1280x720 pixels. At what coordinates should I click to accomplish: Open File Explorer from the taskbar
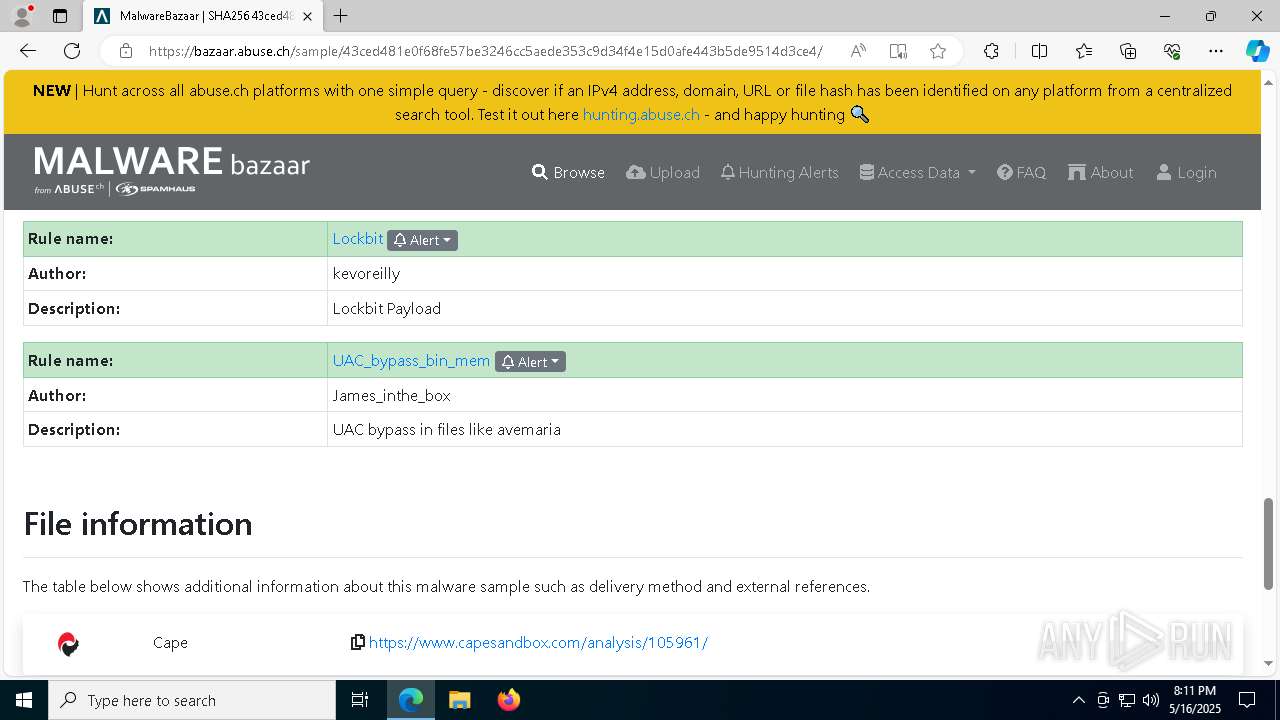[x=459, y=700]
